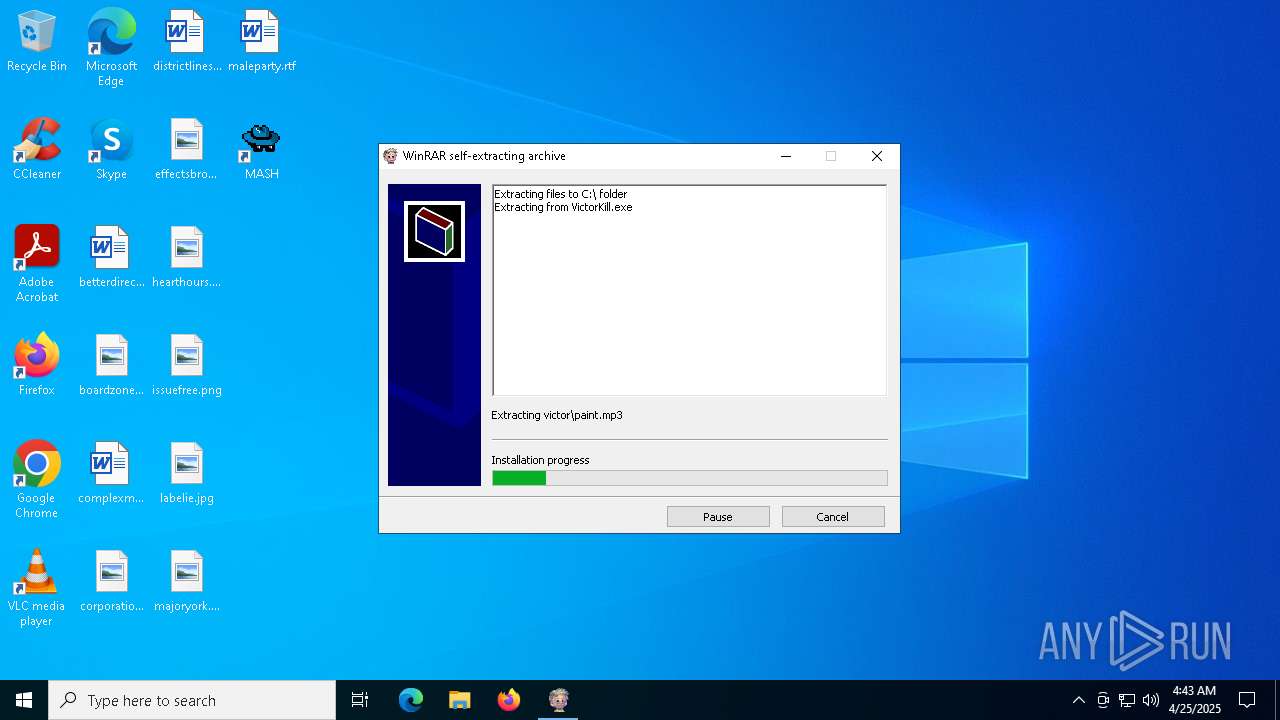The height and width of the screenshot is (720, 1280).
Task: Pause the extraction
Action: (x=718, y=517)
